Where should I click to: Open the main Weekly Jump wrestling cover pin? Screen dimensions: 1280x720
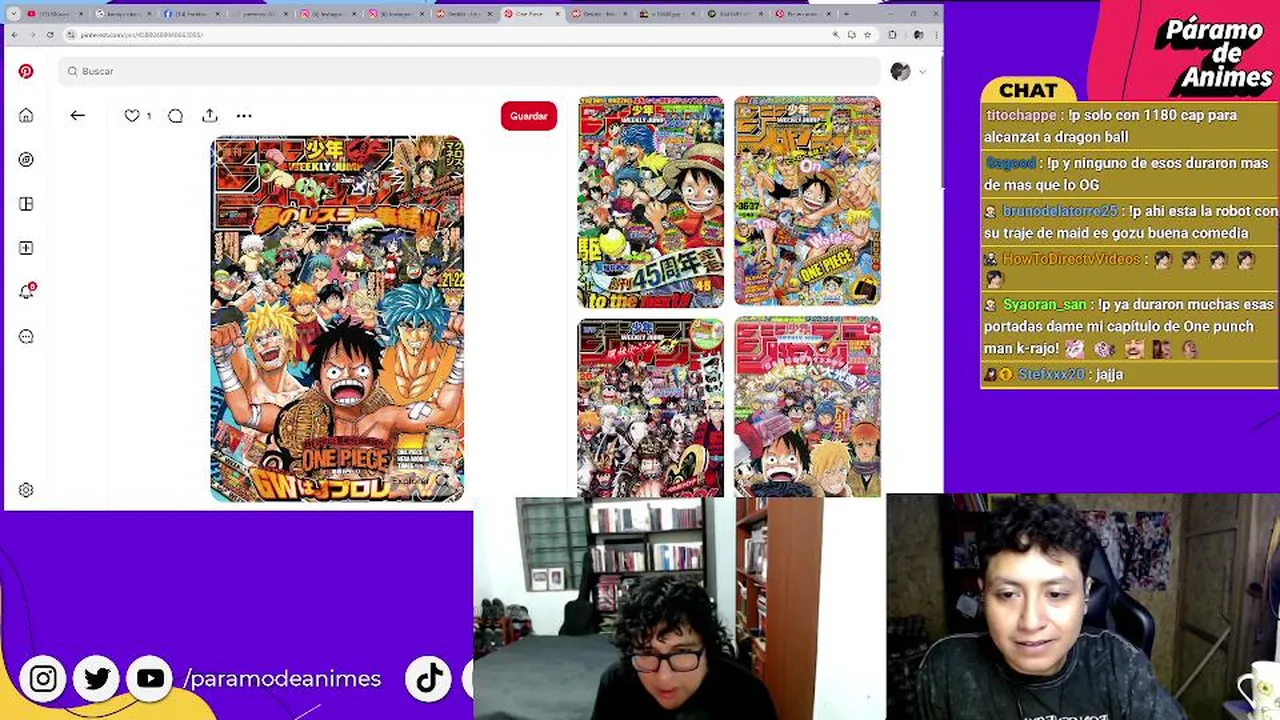(x=337, y=319)
